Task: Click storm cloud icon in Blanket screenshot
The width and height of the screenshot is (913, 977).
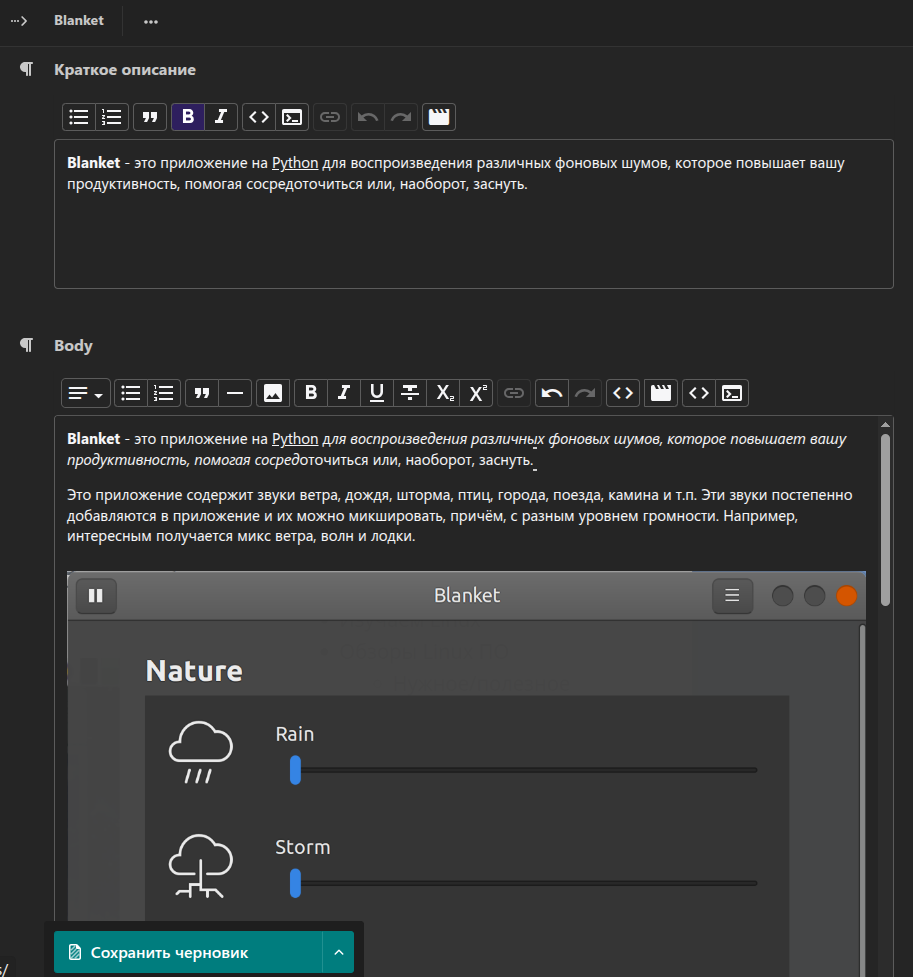Action: point(200,866)
